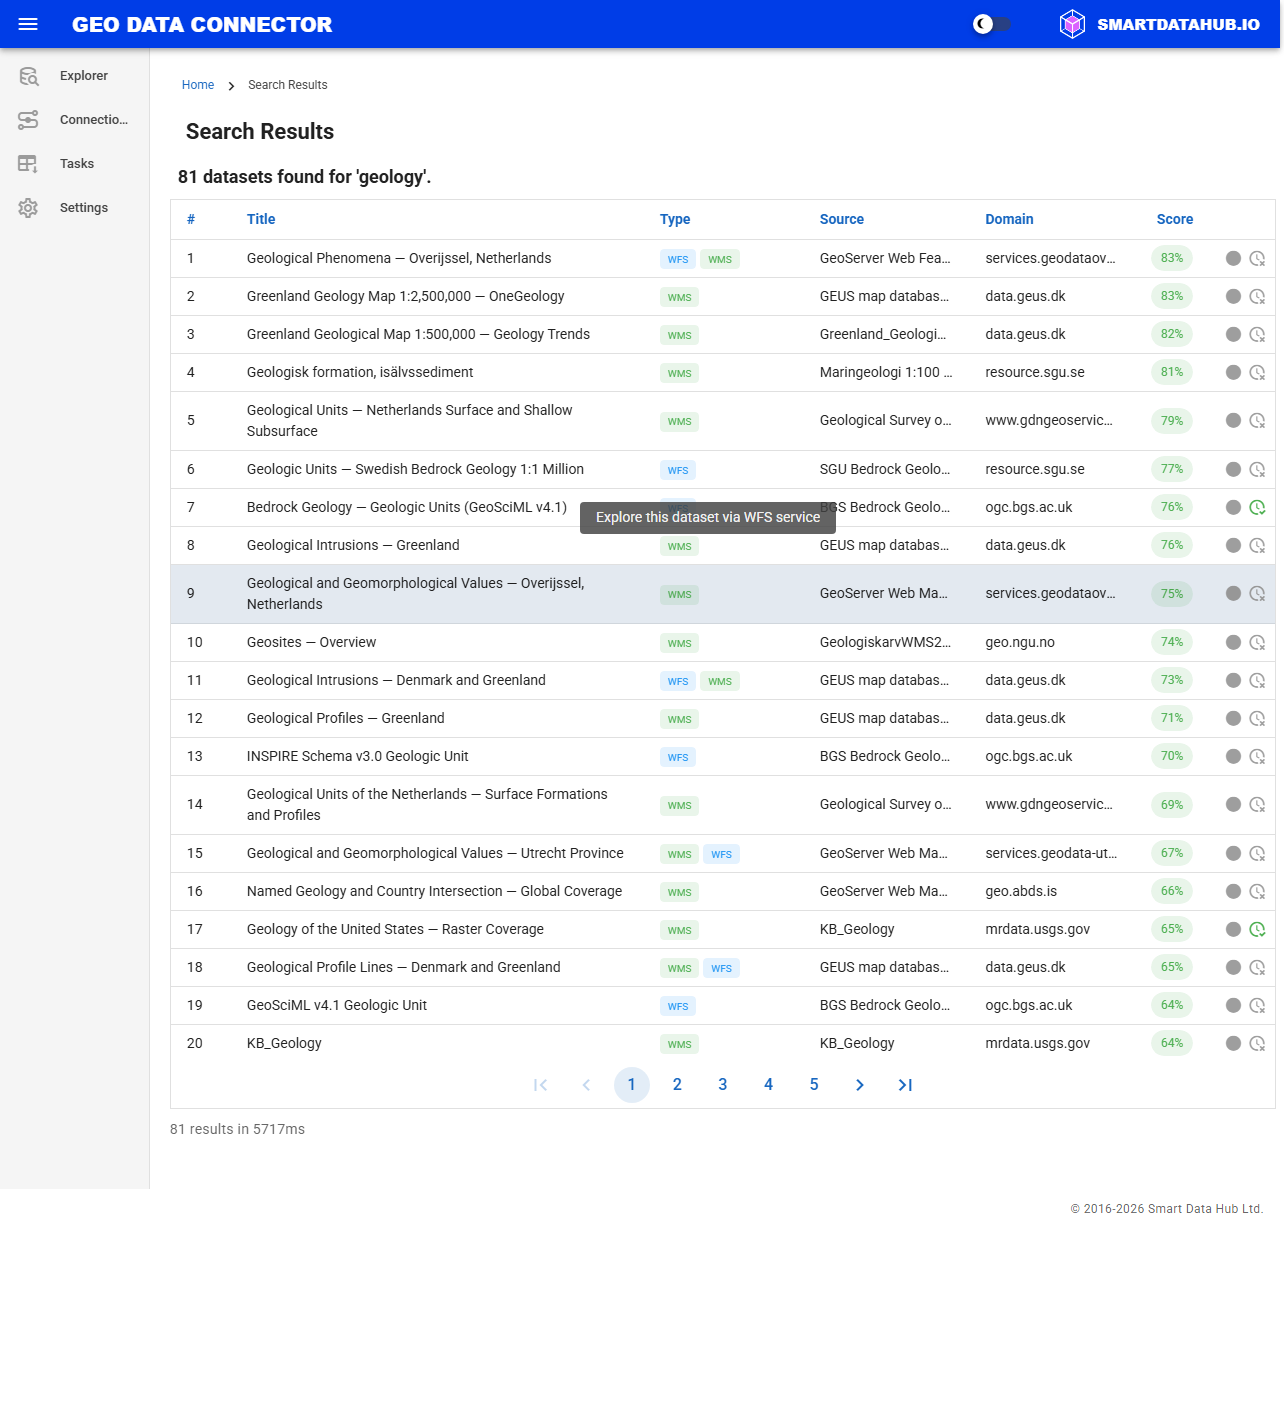
Task: Click clock-x icon on Geosites Overview row
Action: tap(1257, 642)
